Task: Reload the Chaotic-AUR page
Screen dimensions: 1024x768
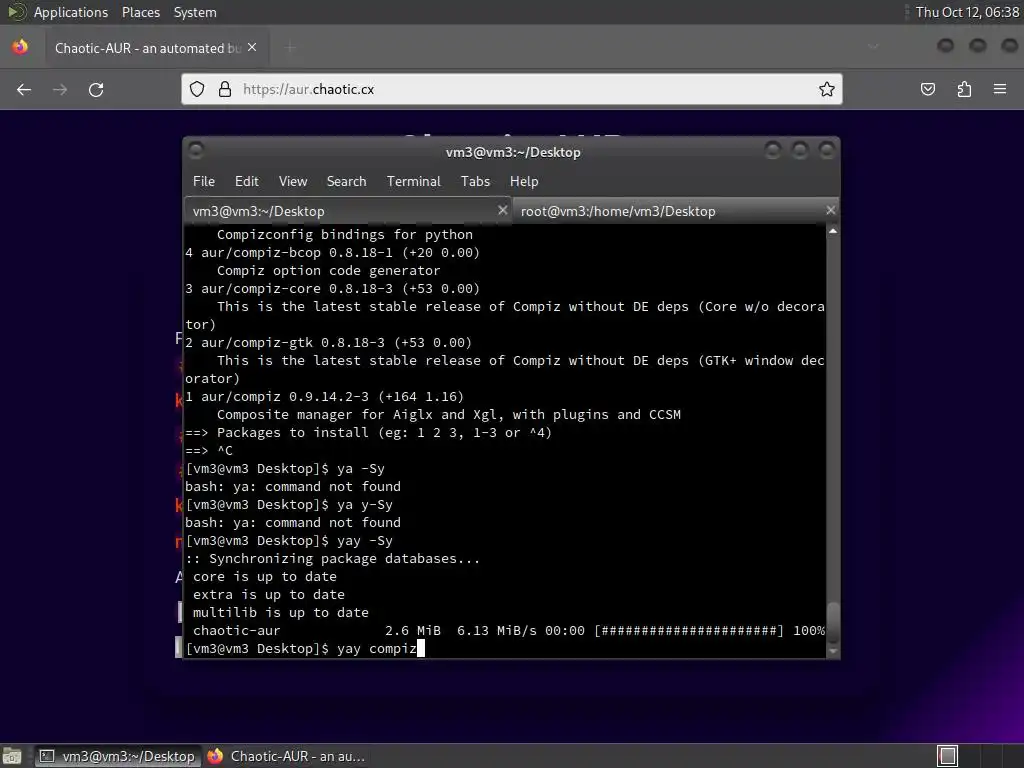Action: (96, 89)
